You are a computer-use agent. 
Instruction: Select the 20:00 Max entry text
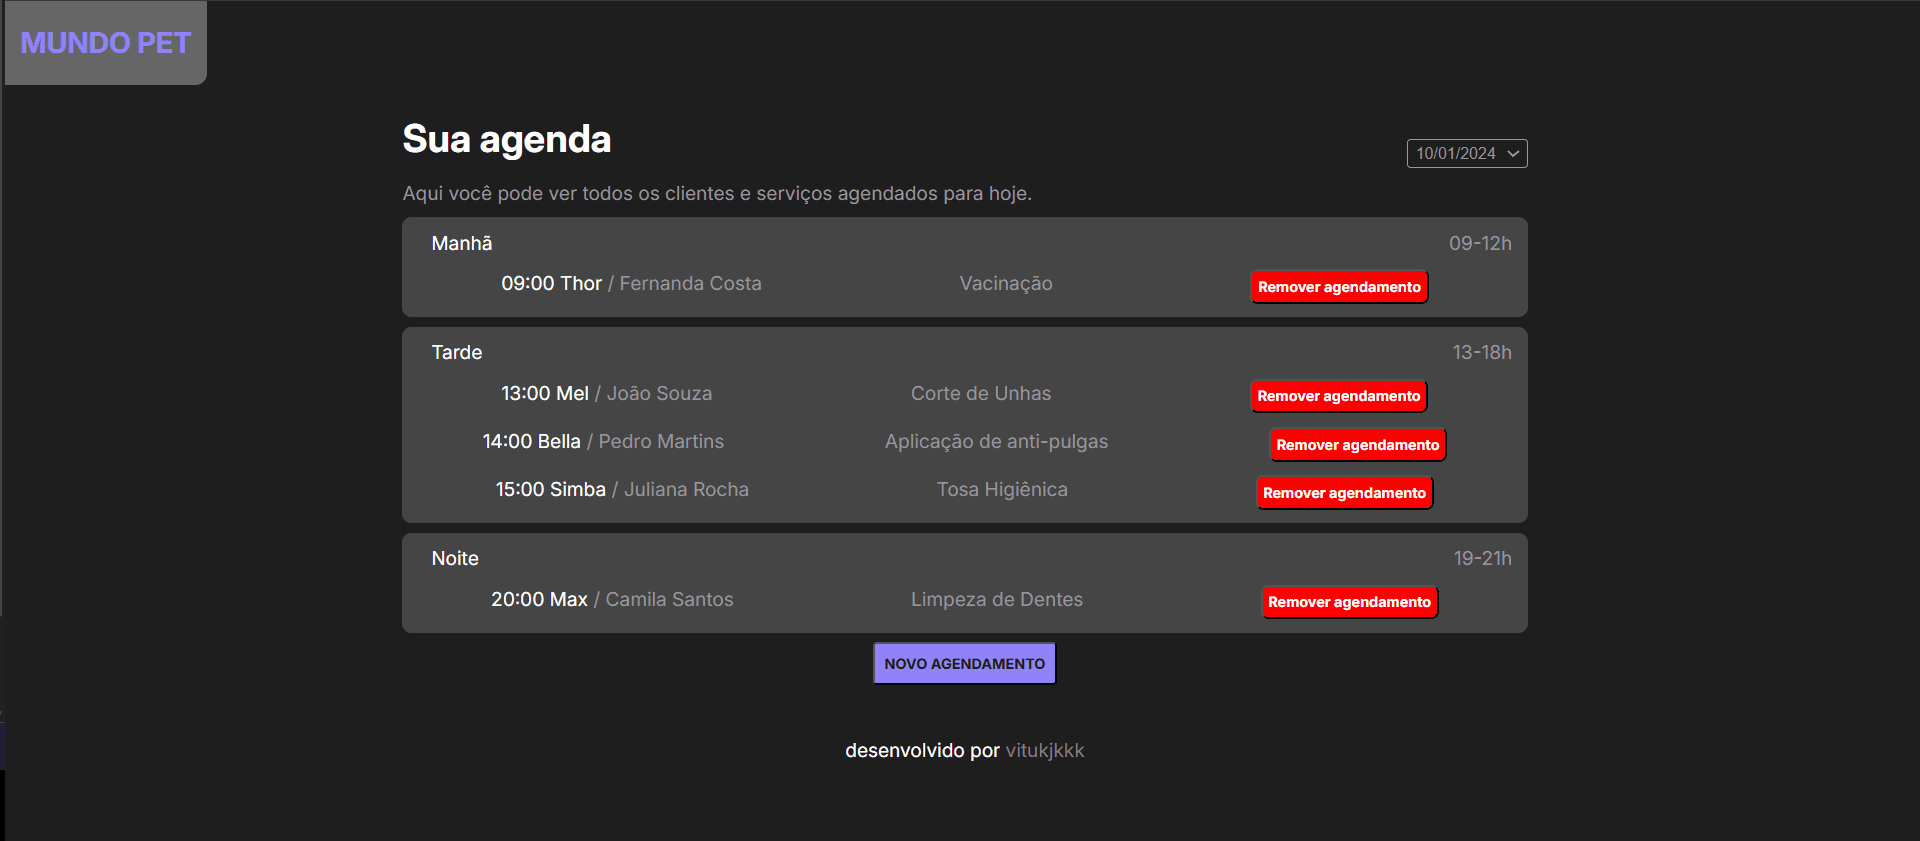click(539, 599)
